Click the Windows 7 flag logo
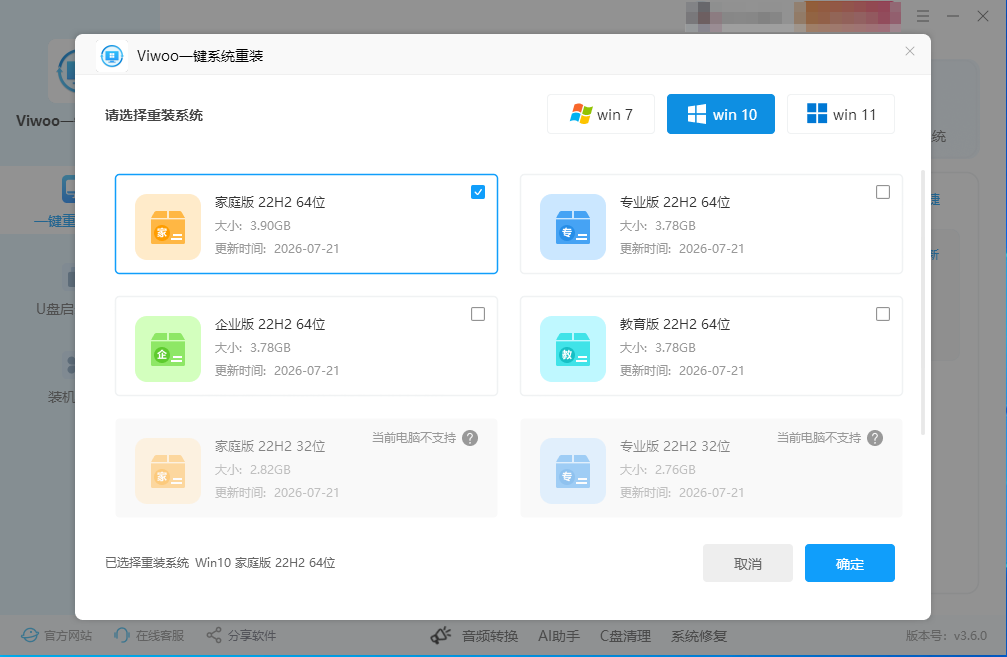1007x657 pixels. click(x=581, y=114)
